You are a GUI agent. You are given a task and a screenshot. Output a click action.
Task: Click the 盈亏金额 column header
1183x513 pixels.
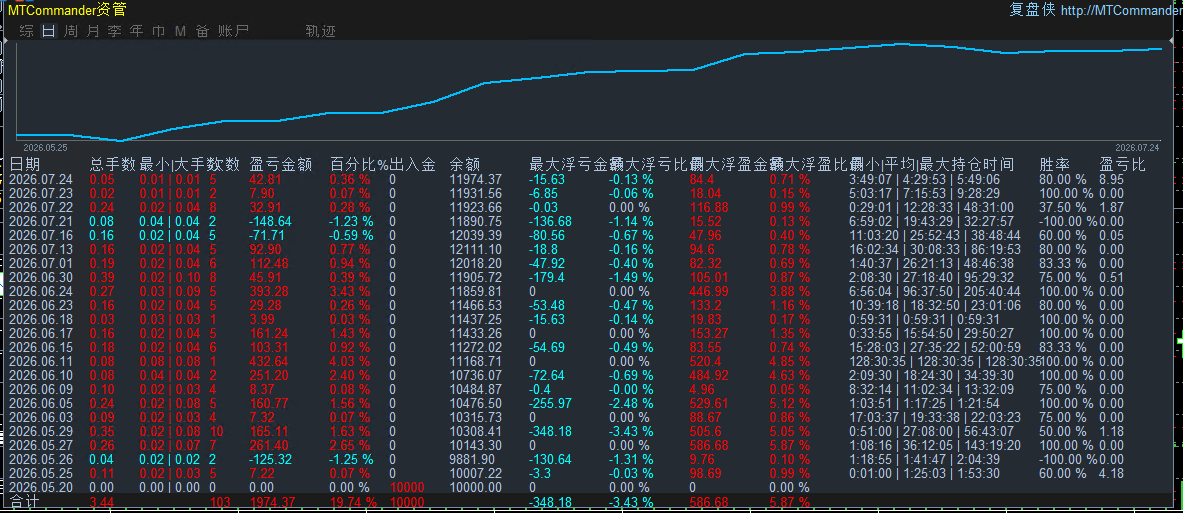[281, 164]
